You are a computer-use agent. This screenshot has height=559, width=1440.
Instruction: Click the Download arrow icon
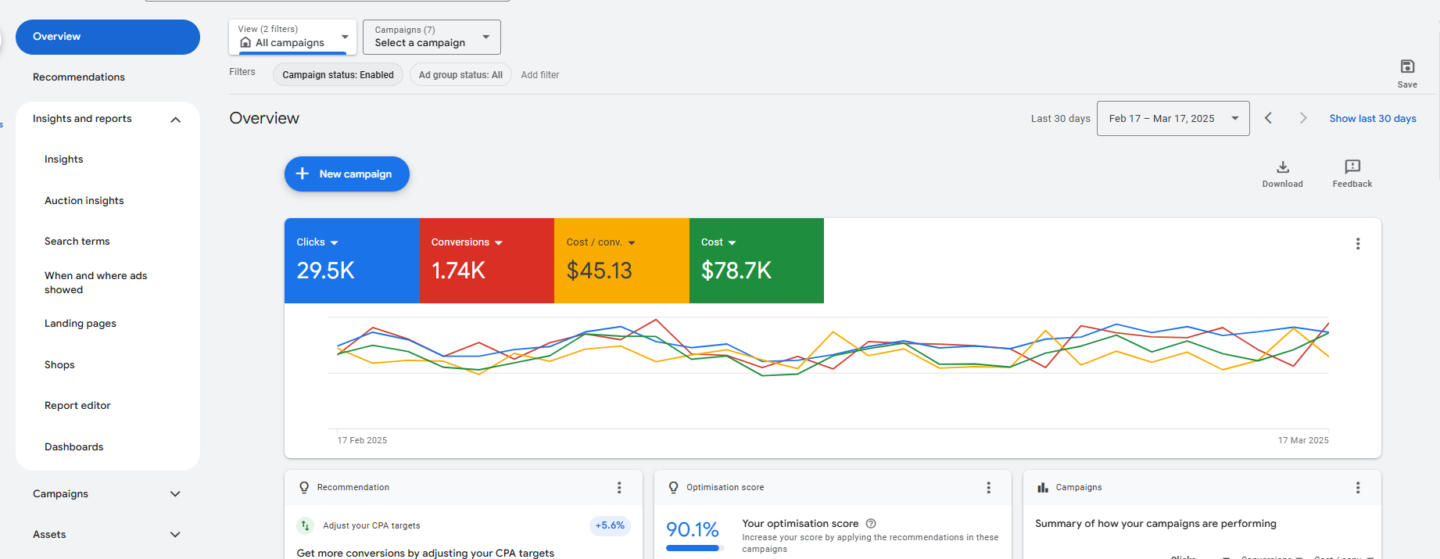point(1283,167)
